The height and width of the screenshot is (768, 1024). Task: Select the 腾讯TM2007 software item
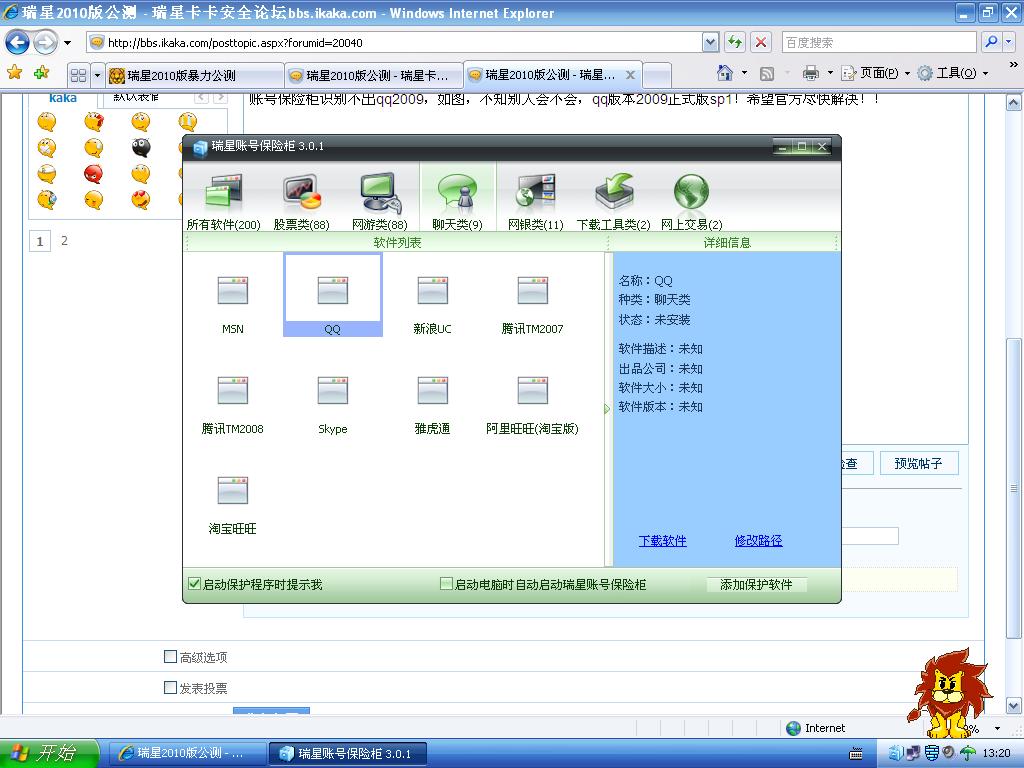[x=532, y=304]
